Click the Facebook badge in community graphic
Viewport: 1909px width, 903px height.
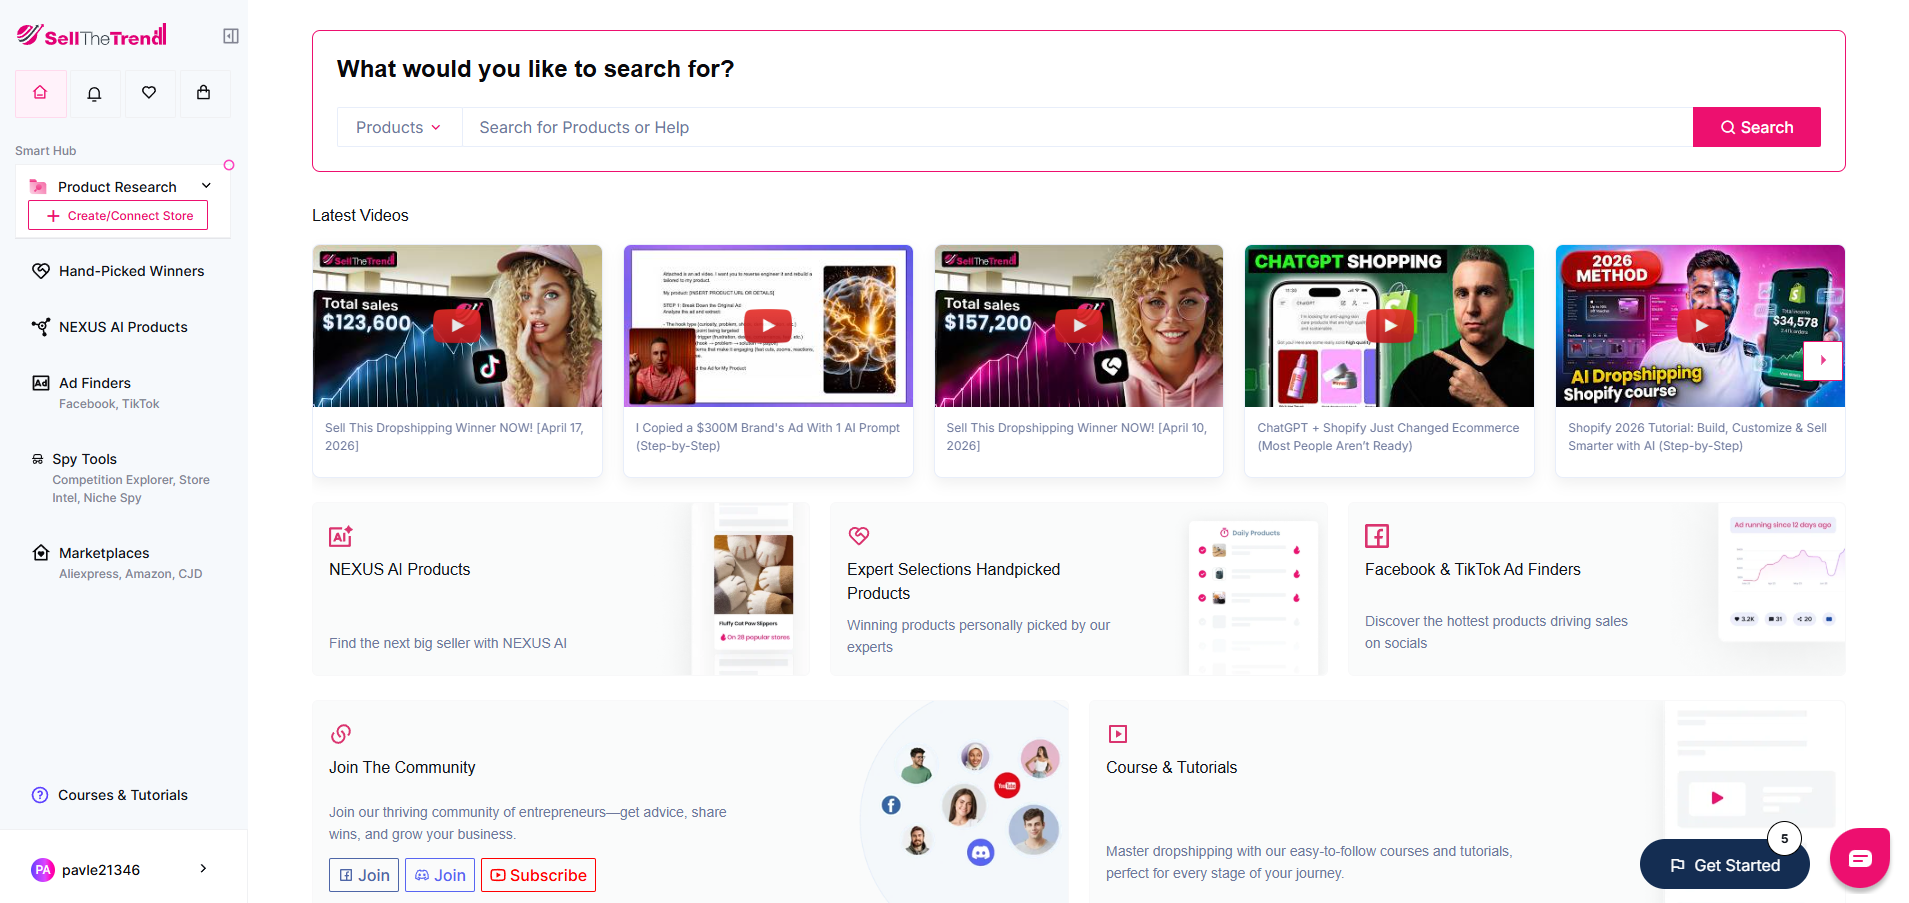tap(891, 805)
